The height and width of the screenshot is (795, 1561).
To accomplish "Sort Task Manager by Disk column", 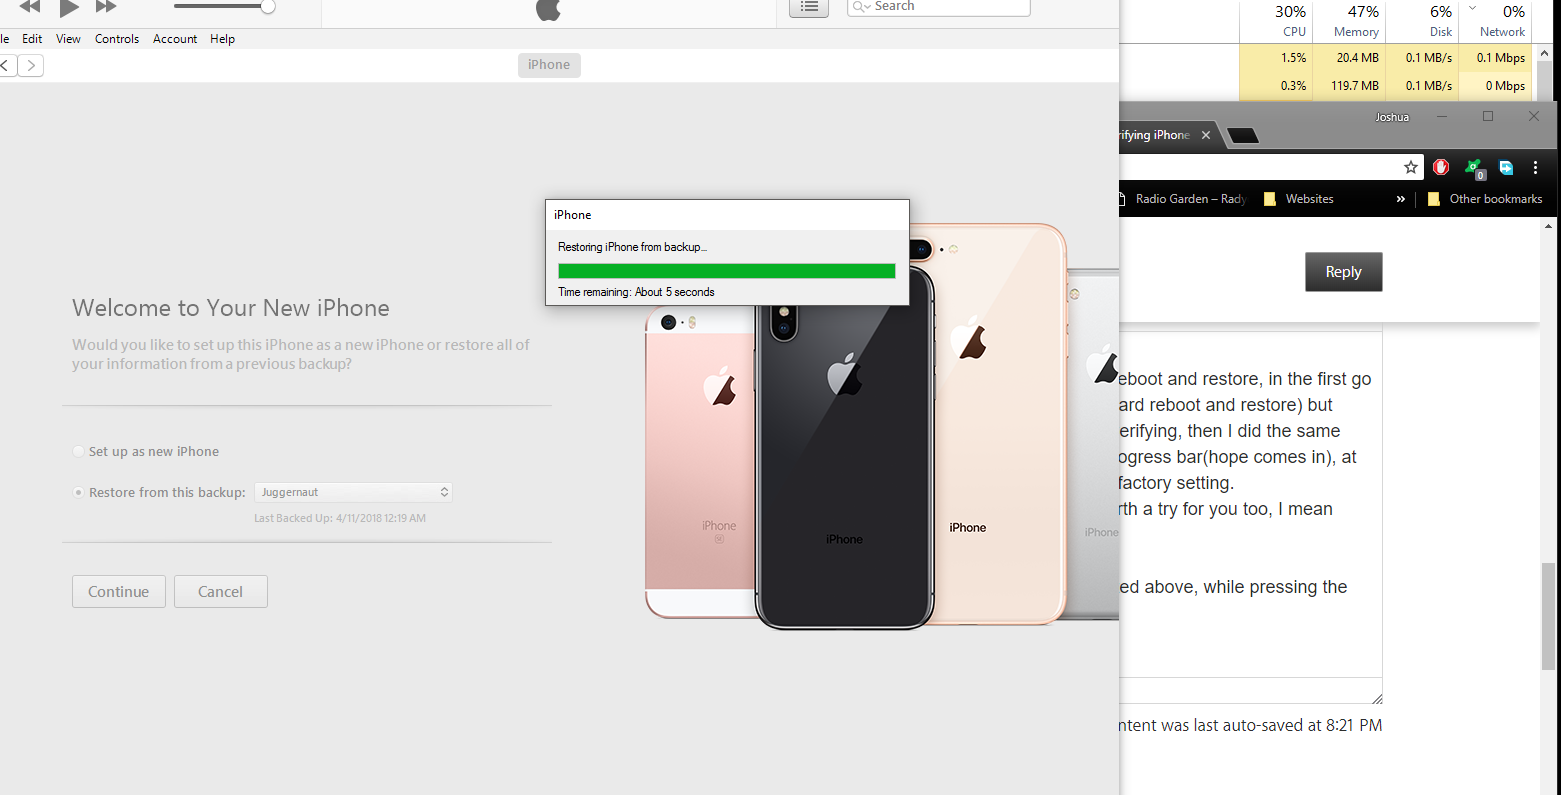I will point(1420,21).
